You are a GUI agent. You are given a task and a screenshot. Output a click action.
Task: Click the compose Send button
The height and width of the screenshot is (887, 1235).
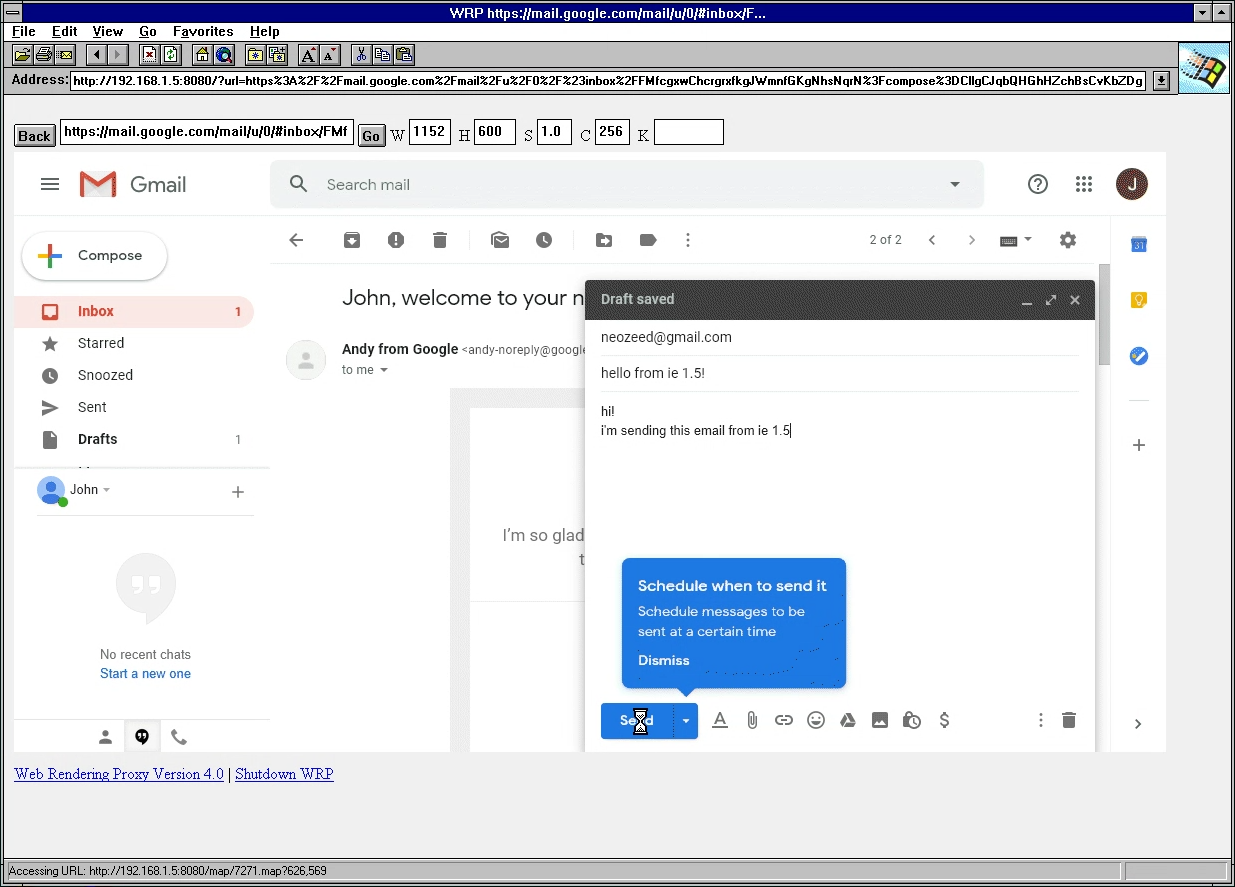tap(637, 720)
